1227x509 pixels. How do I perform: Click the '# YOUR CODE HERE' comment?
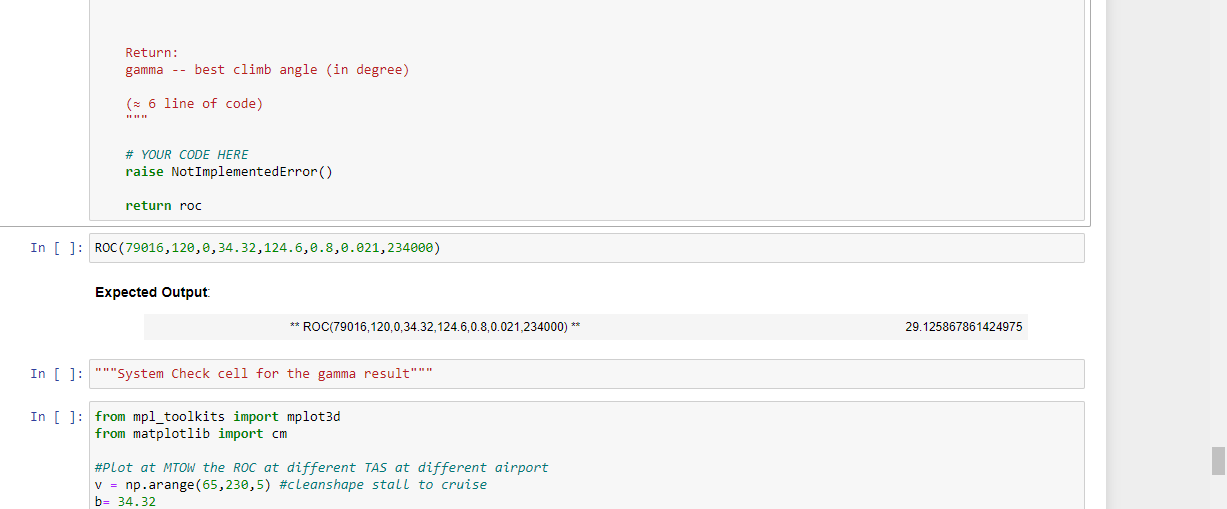(x=187, y=155)
